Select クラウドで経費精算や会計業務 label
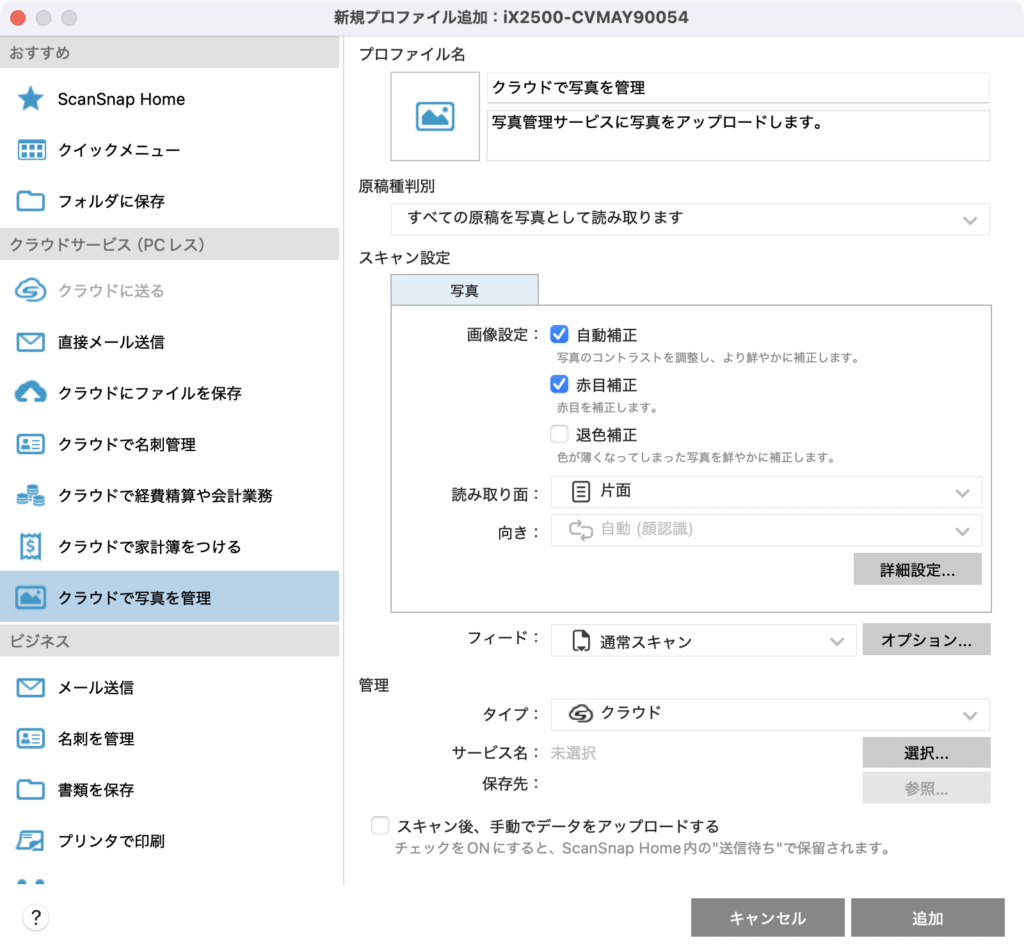This screenshot has width=1024, height=952. 165,495
